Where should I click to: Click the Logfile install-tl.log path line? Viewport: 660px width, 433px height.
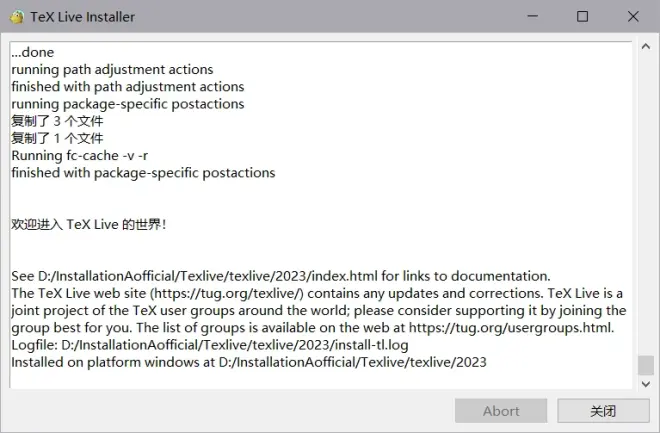(210, 345)
